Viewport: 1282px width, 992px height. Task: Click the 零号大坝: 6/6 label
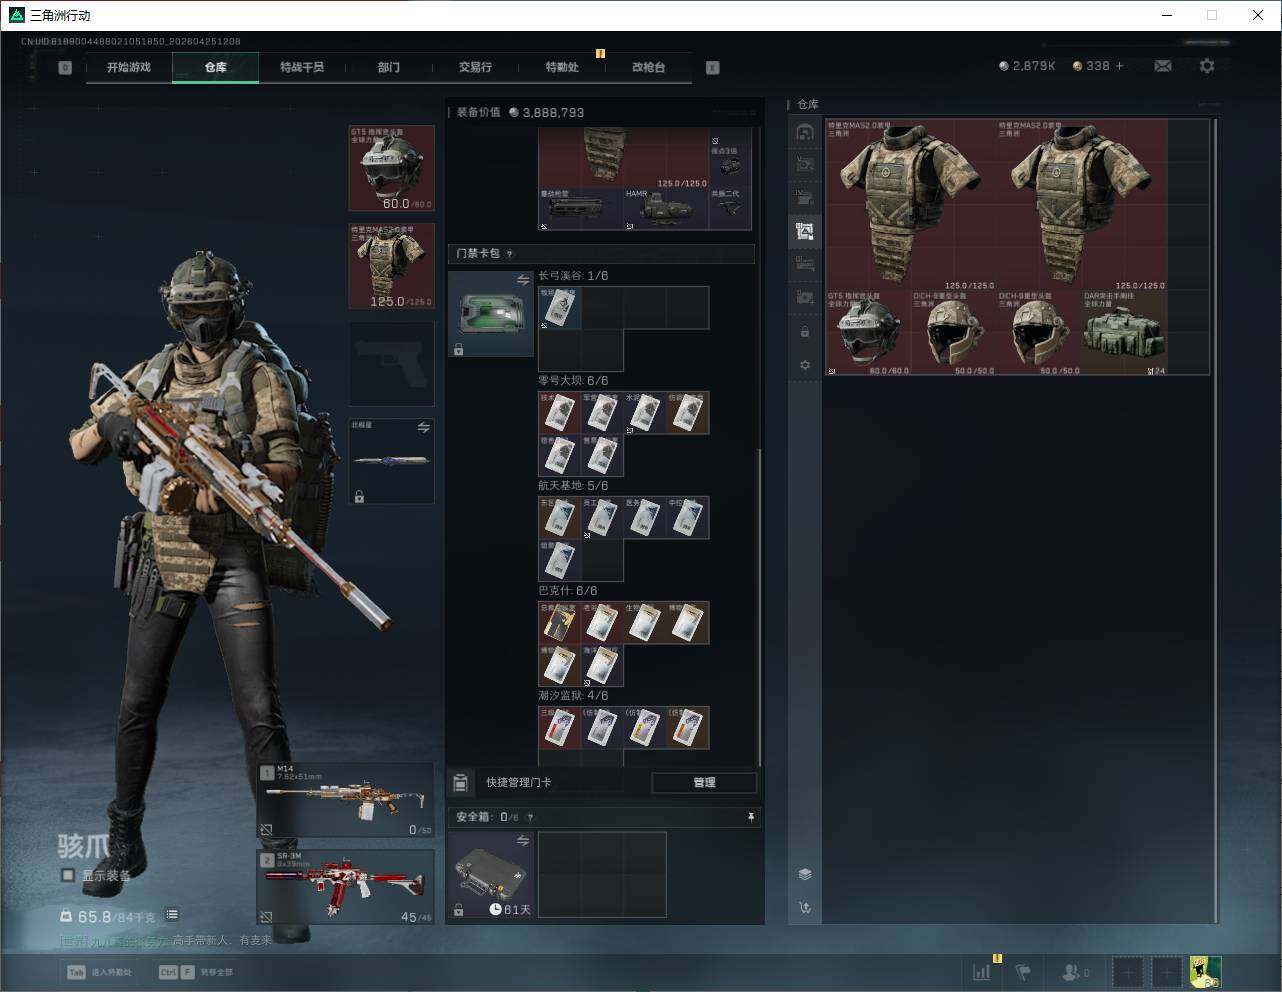click(x=573, y=381)
